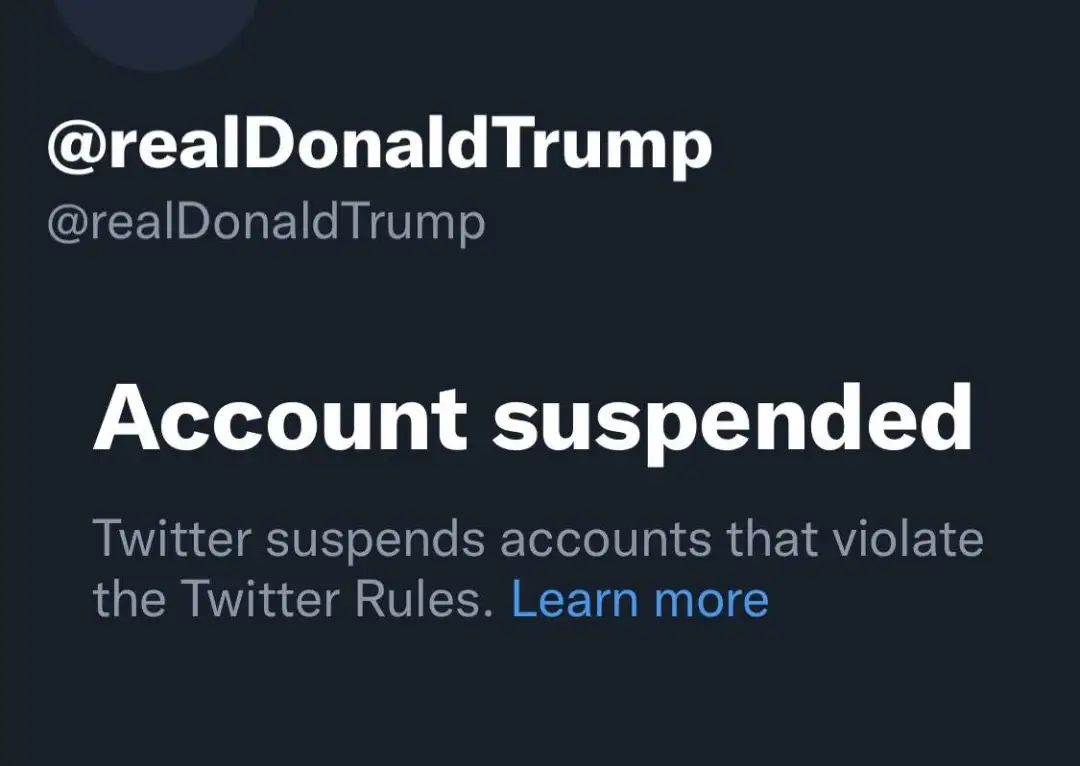Click the first word Twitter in the description

(x=171, y=540)
